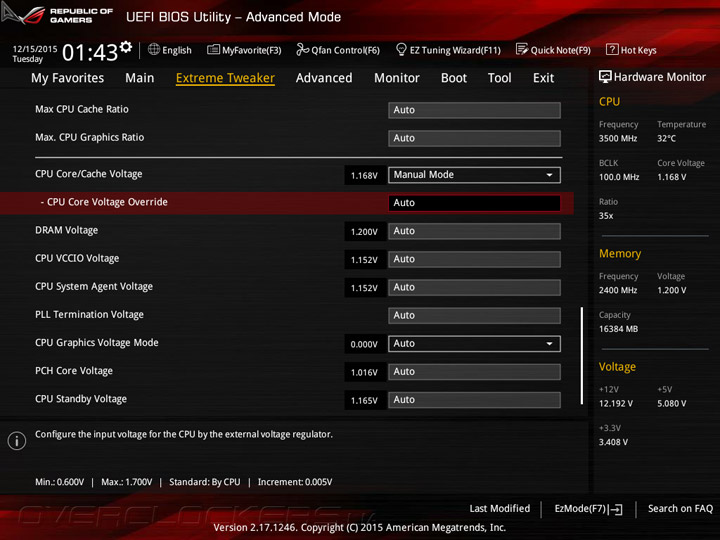Viewport: 720px width, 540px height.
Task: Click Last Modified
Action: tap(499, 509)
